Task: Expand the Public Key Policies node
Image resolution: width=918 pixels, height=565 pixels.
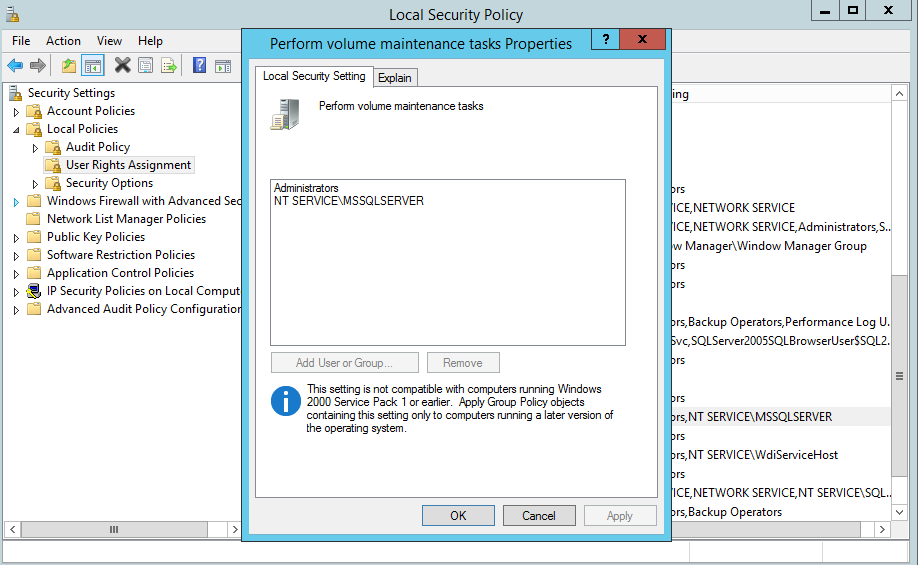Action: click(x=16, y=238)
